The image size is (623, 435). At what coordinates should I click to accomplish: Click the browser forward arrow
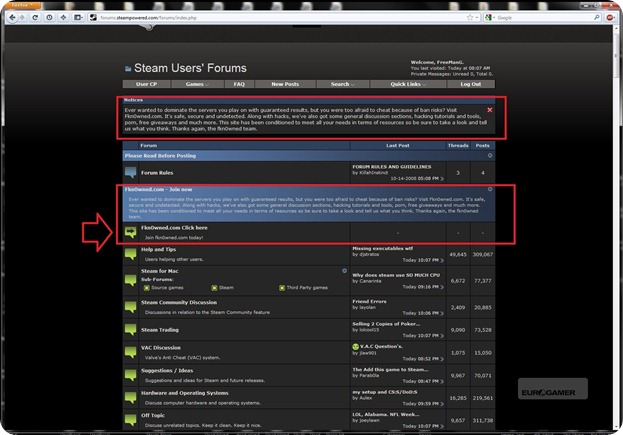[22, 17]
